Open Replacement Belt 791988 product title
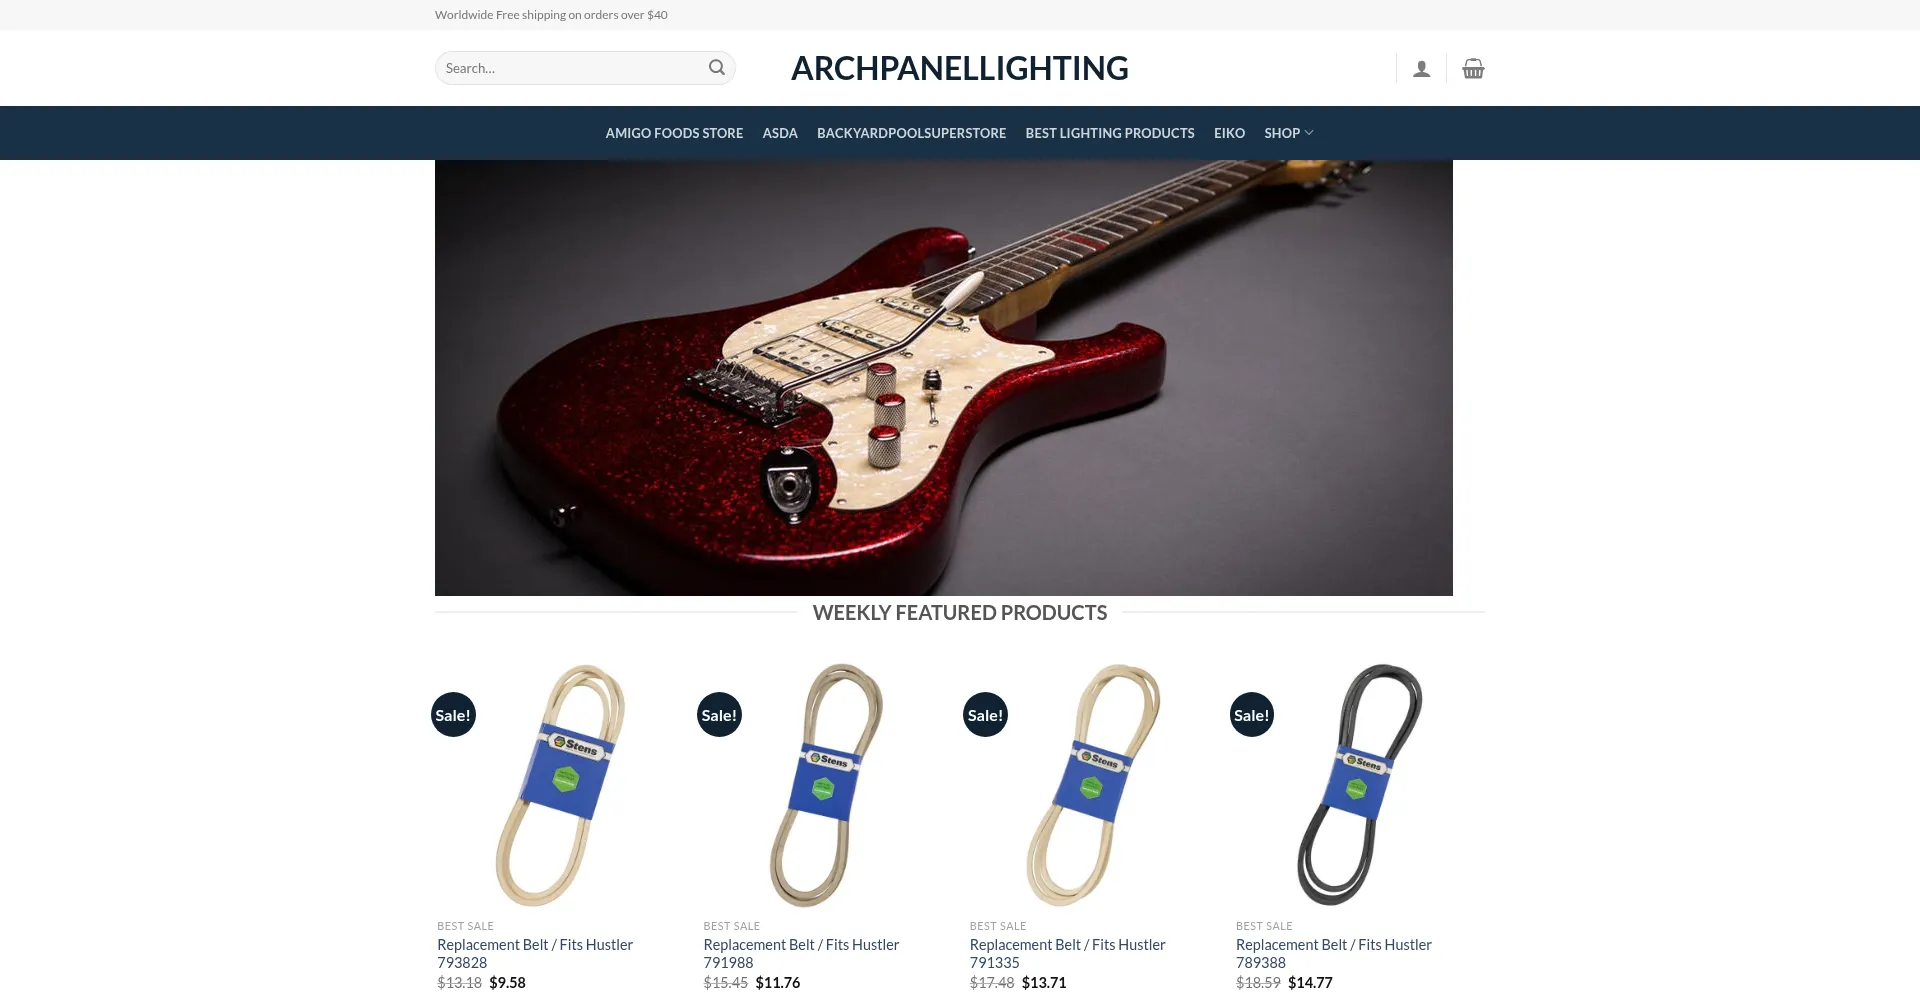The height and width of the screenshot is (993, 1920). point(801,953)
